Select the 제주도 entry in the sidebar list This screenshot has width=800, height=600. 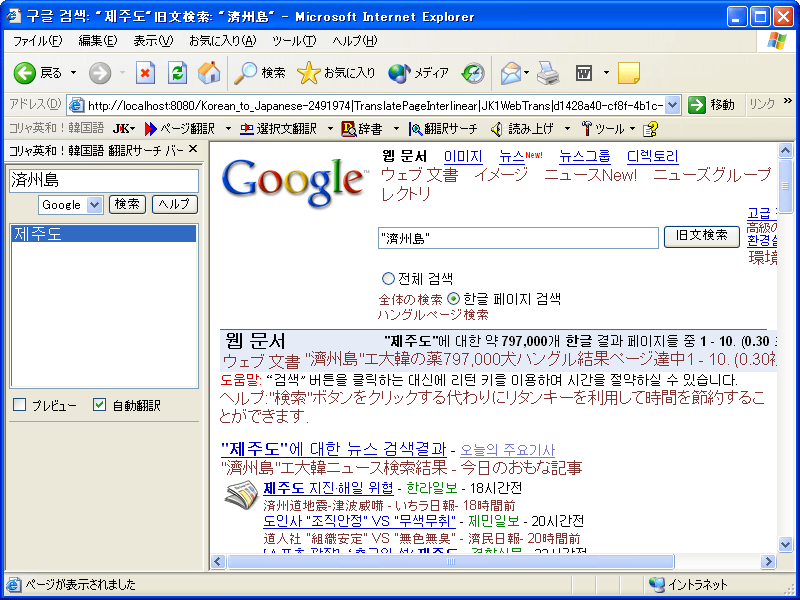click(104, 234)
